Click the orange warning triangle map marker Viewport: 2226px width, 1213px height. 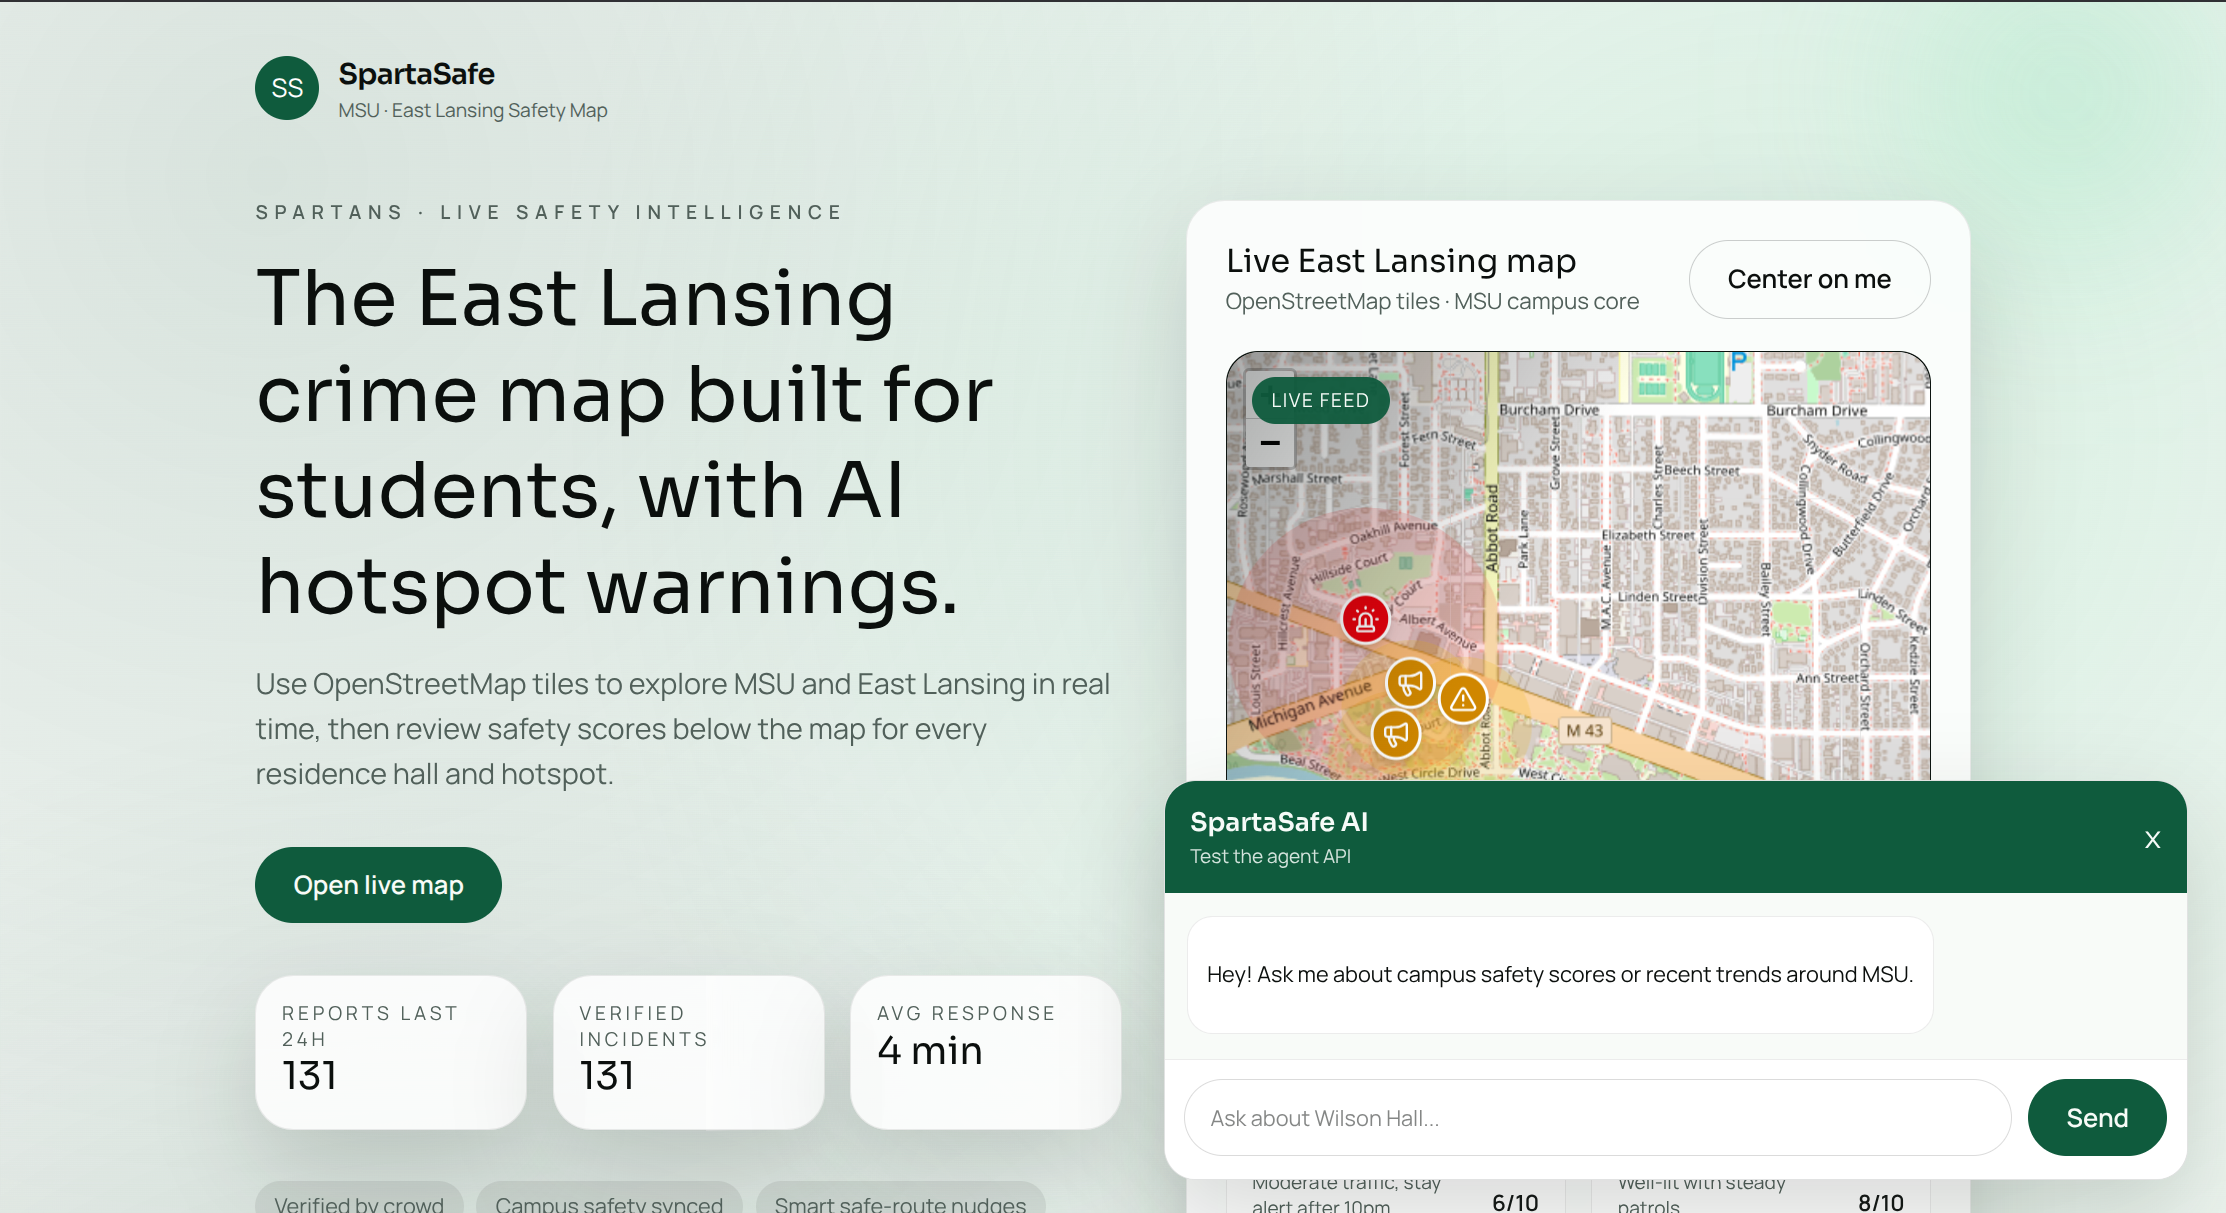[1463, 699]
